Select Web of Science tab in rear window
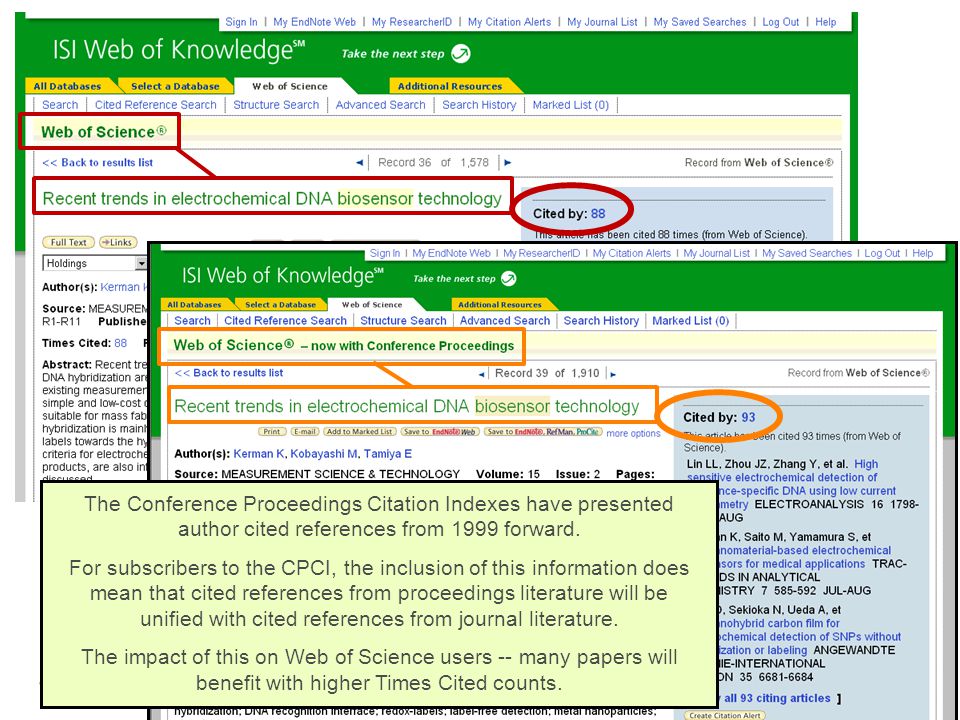Viewport: 960px width, 720px height. pyautogui.click(x=290, y=86)
